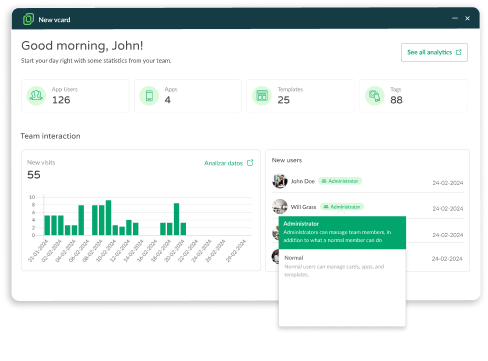The height and width of the screenshot is (361, 488).
Task: Click the Tags icon
Action: 375,96
